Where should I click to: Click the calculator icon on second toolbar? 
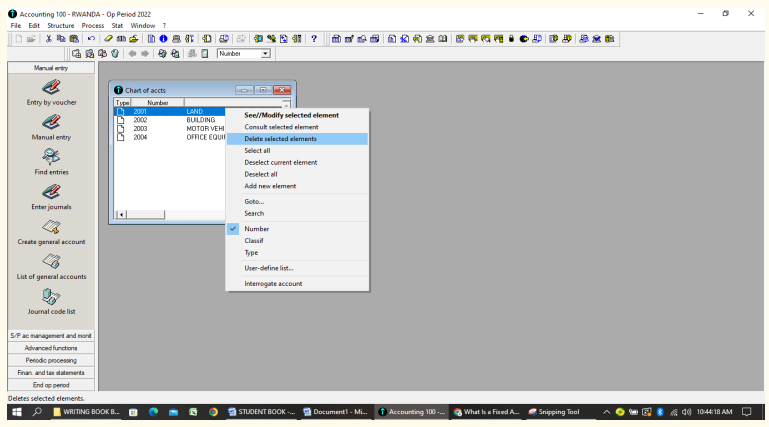coord(205,53)
